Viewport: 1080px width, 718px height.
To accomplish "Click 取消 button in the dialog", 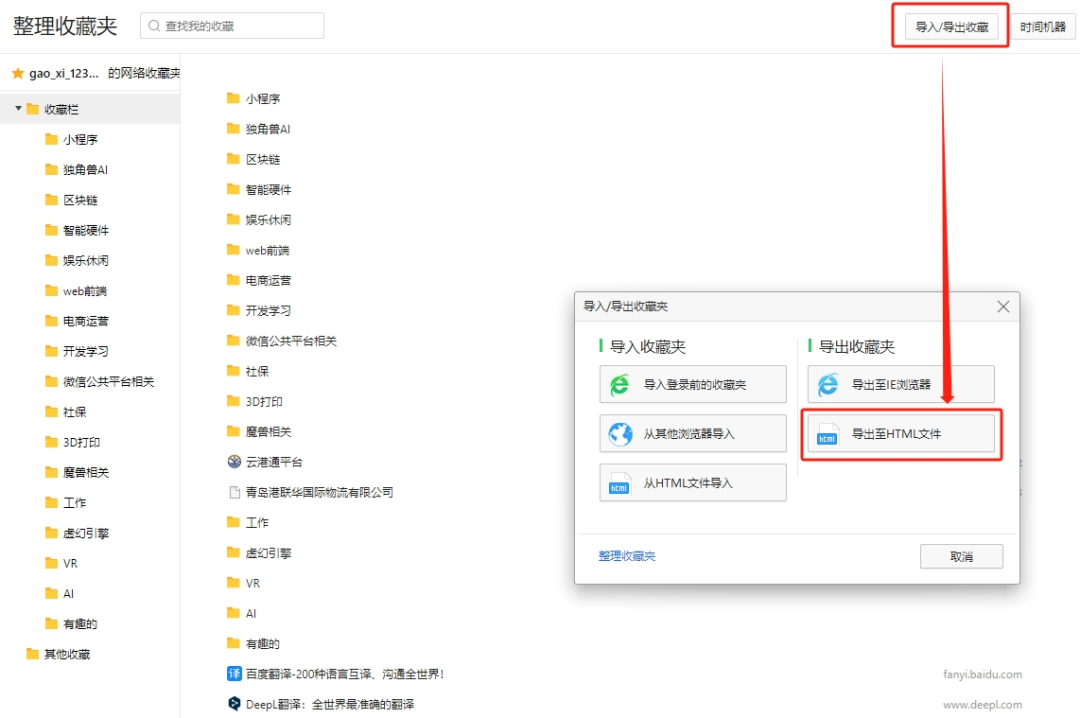I will click(x=961, y=557).
